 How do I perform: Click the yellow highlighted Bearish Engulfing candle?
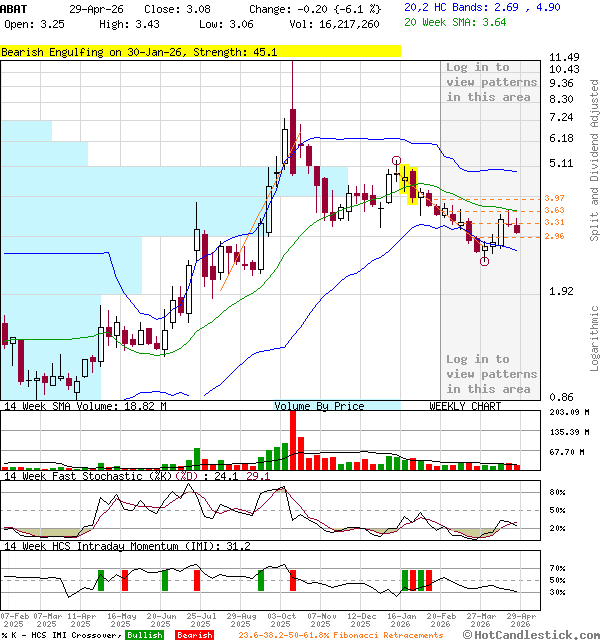[x=410, y=184]
